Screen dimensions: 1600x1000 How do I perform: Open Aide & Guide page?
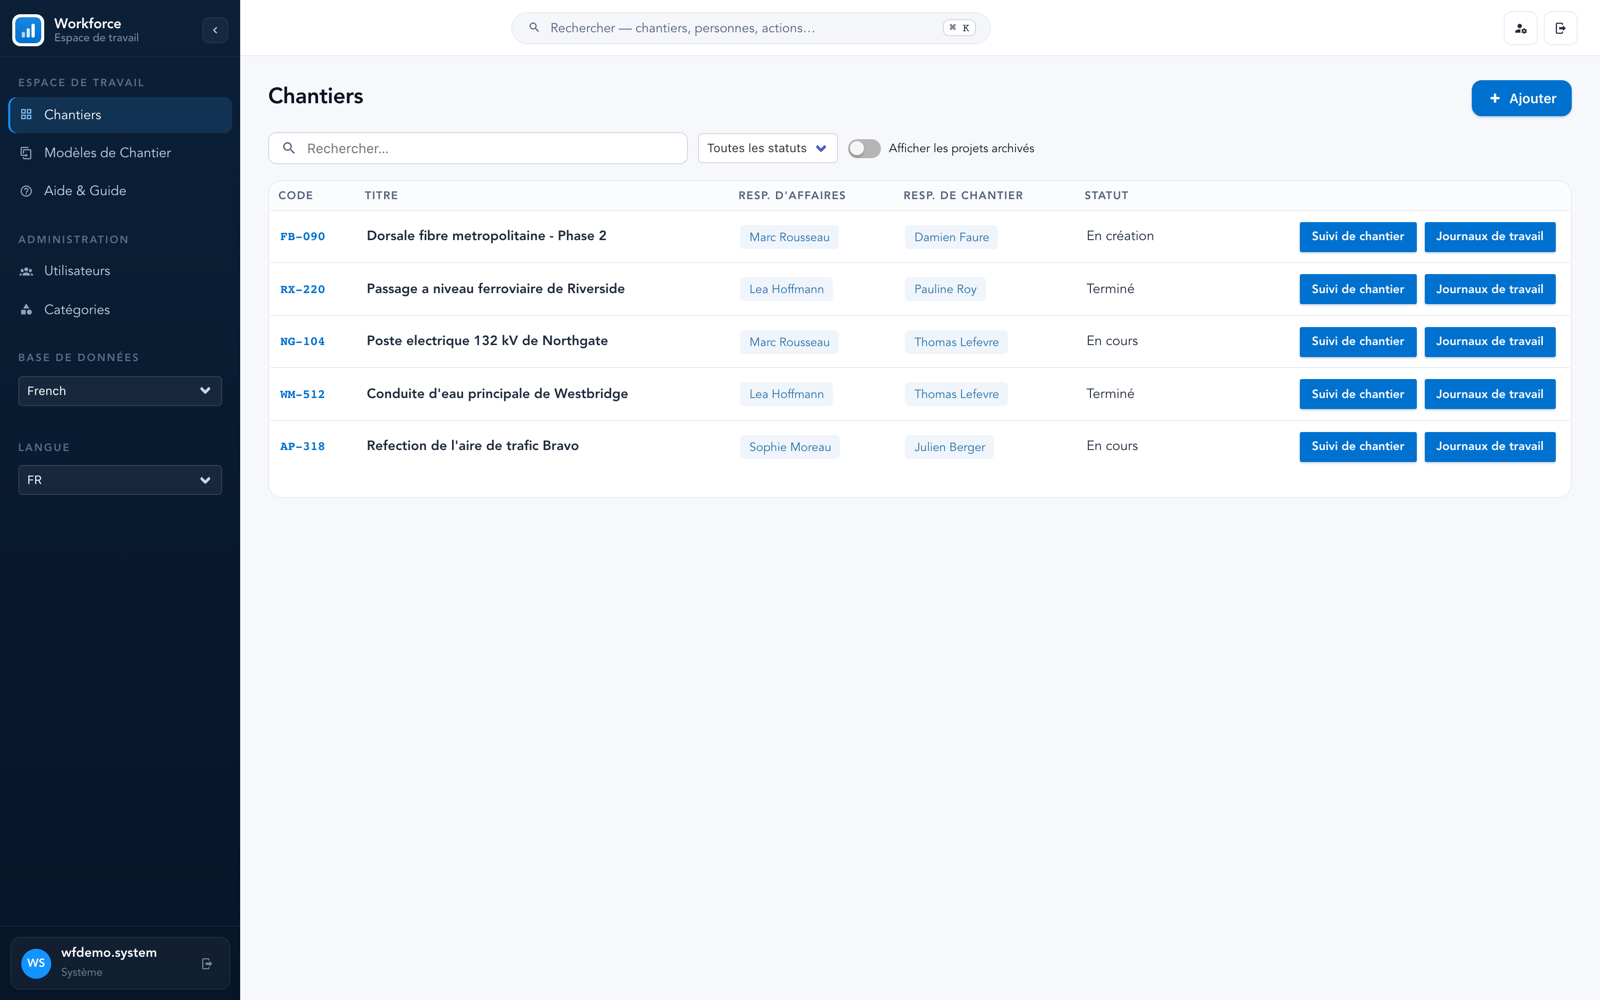[120, 191]
